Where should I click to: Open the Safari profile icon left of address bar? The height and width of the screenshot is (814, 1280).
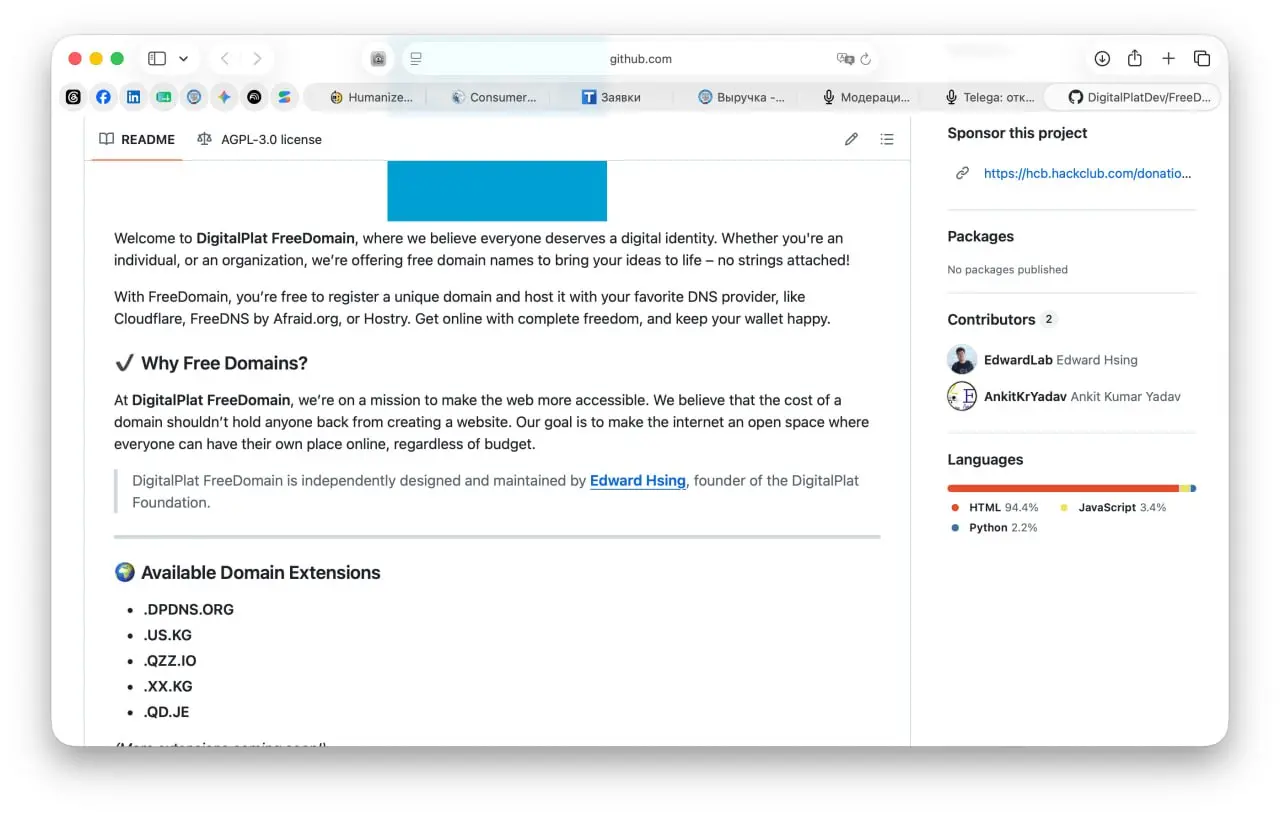click(378, 59)
